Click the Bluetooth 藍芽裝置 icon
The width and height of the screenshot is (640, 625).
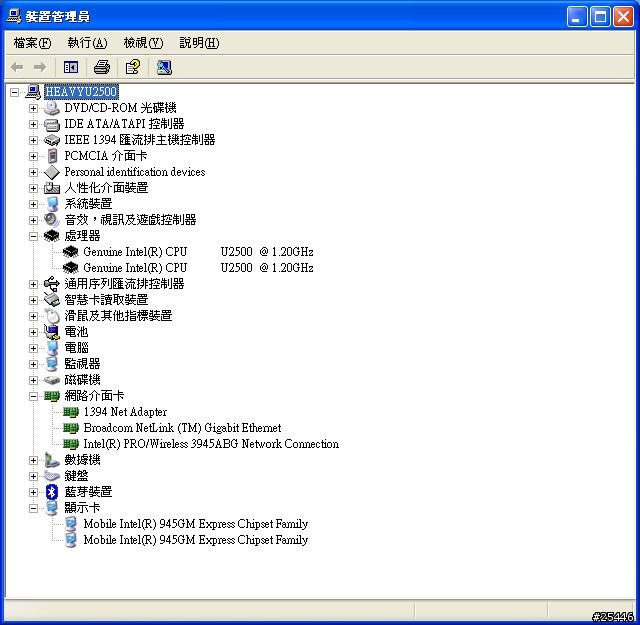coord(52,492)
